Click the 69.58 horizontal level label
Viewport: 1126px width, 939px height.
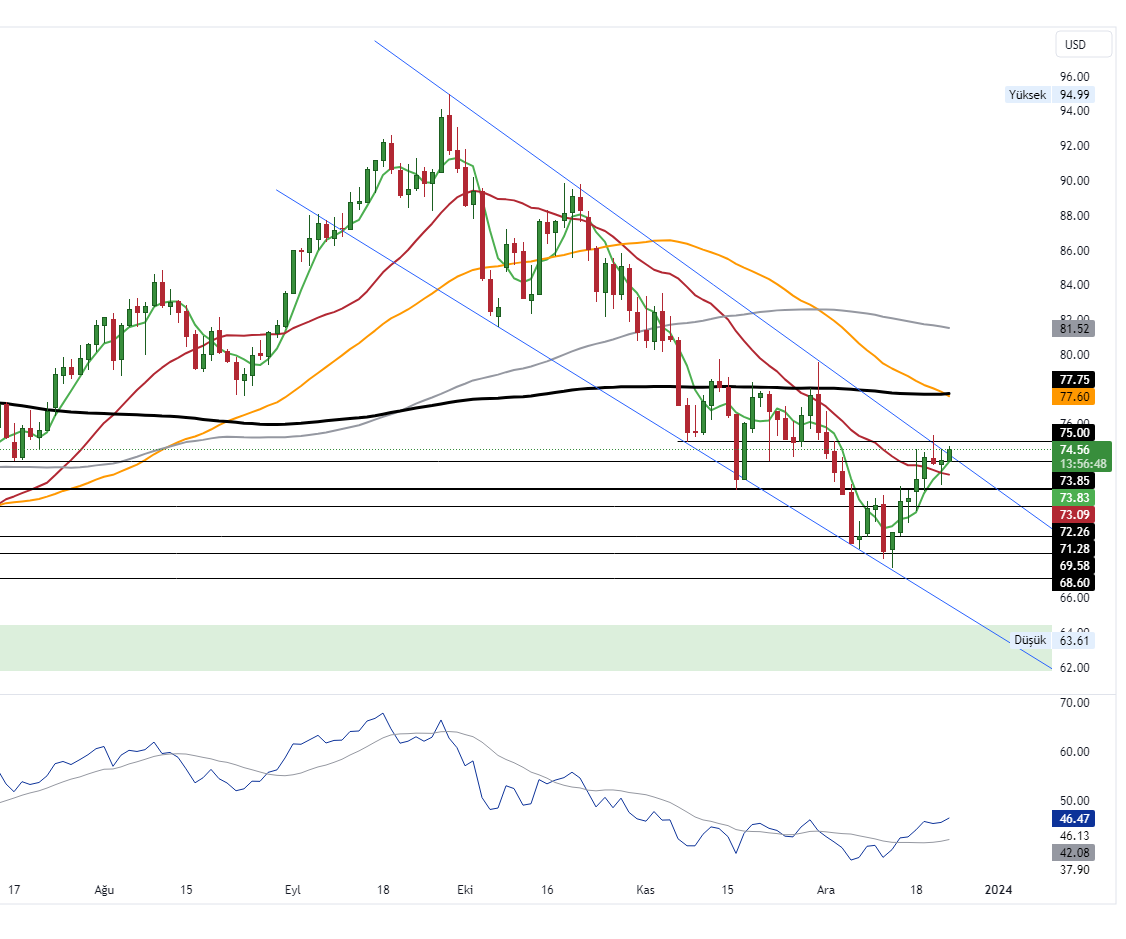[x=1074, y=566]
